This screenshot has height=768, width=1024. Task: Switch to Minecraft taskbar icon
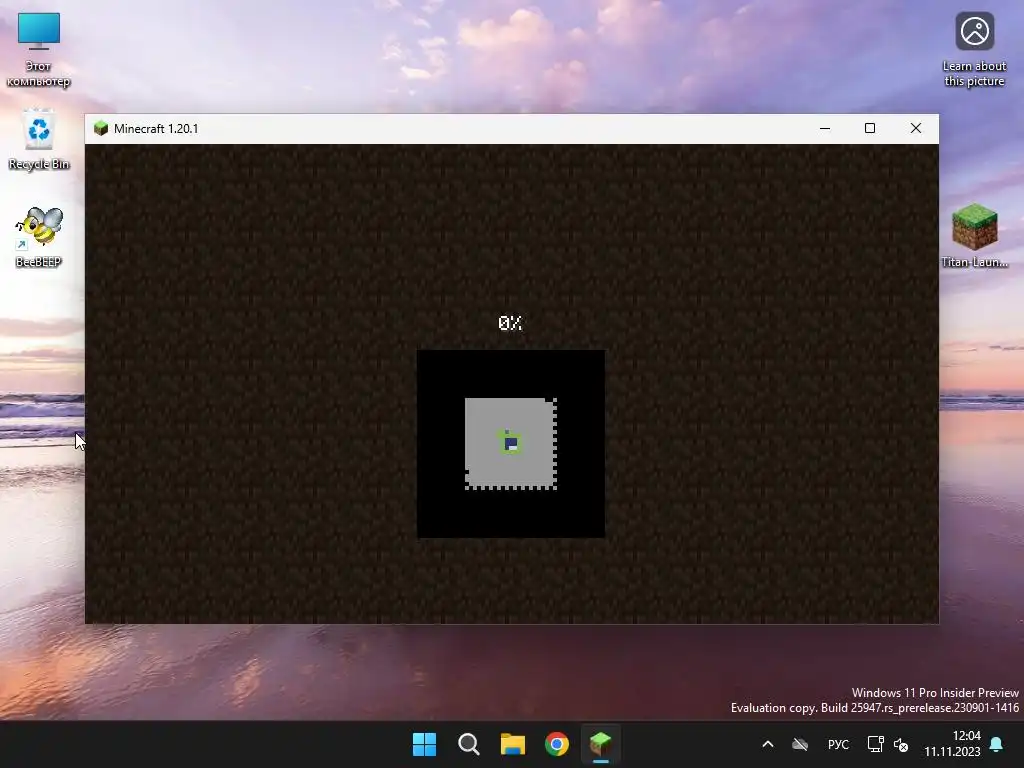click(x=601, y=744)
